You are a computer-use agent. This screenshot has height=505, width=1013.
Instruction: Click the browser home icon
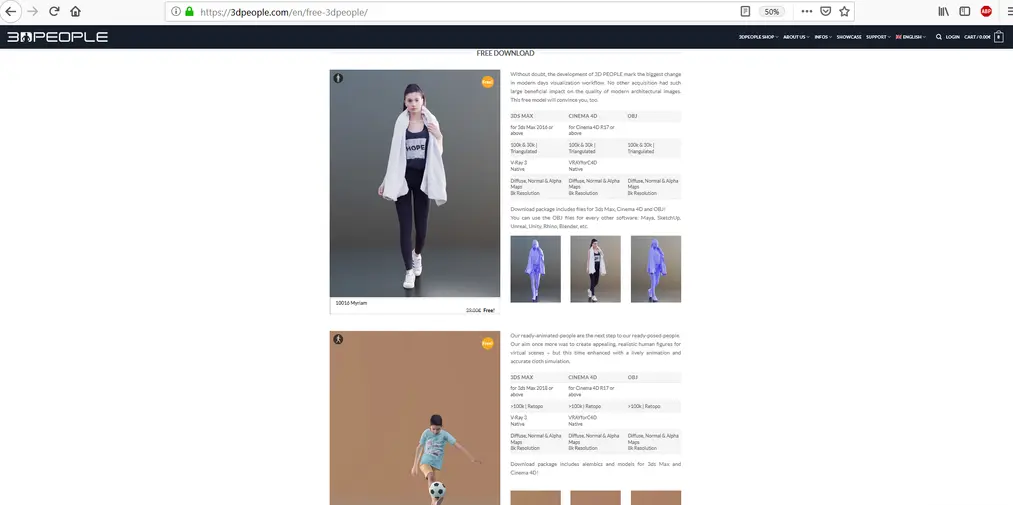[75, 11]
